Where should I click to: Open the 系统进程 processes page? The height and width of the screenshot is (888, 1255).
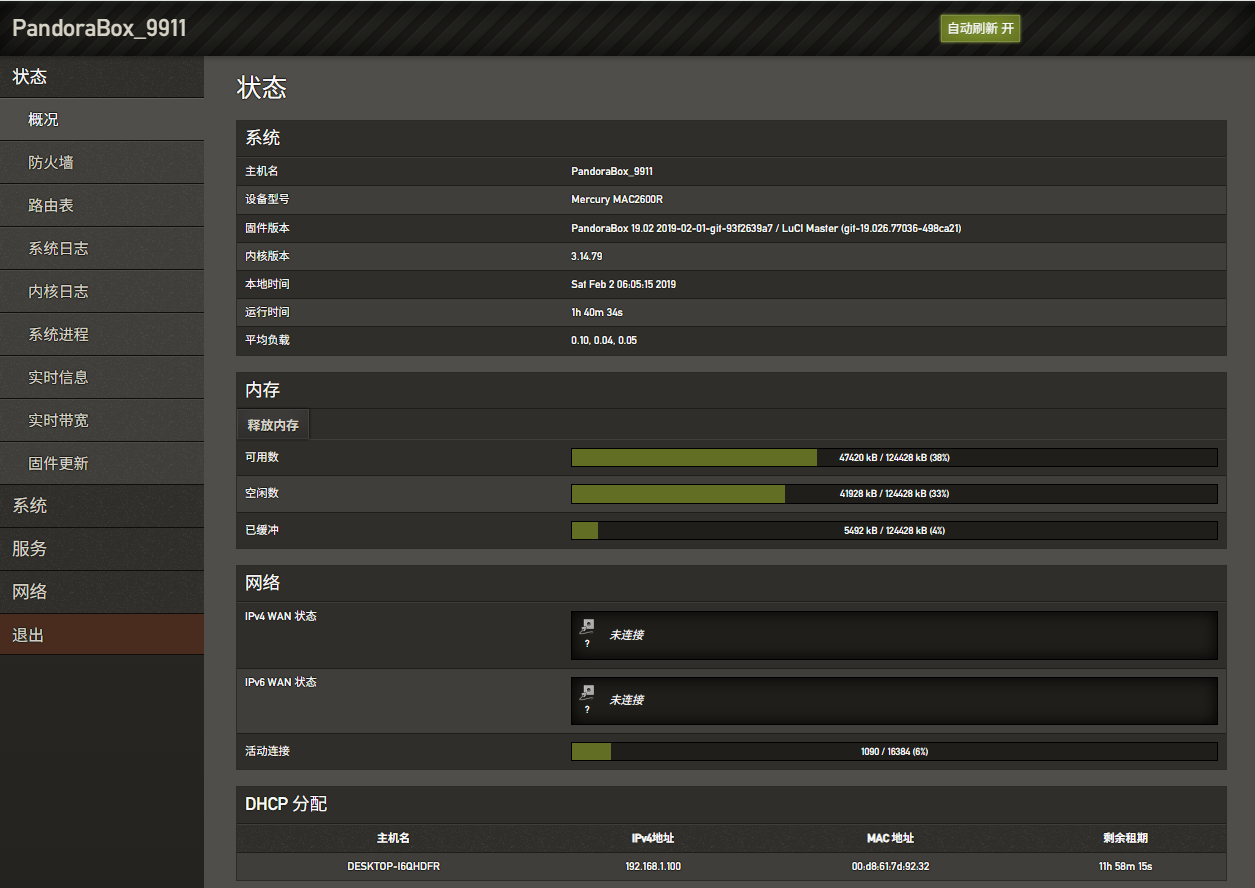coord(102,335)
